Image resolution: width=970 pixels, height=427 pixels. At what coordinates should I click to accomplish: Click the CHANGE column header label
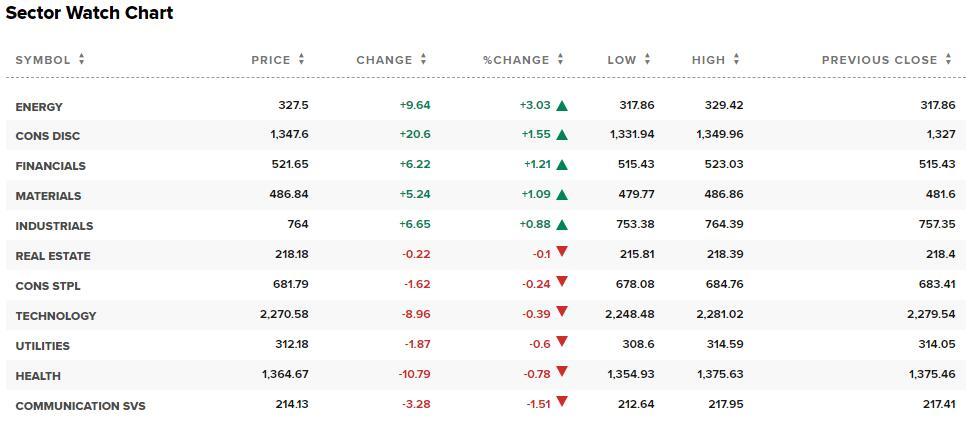[384, 60]
